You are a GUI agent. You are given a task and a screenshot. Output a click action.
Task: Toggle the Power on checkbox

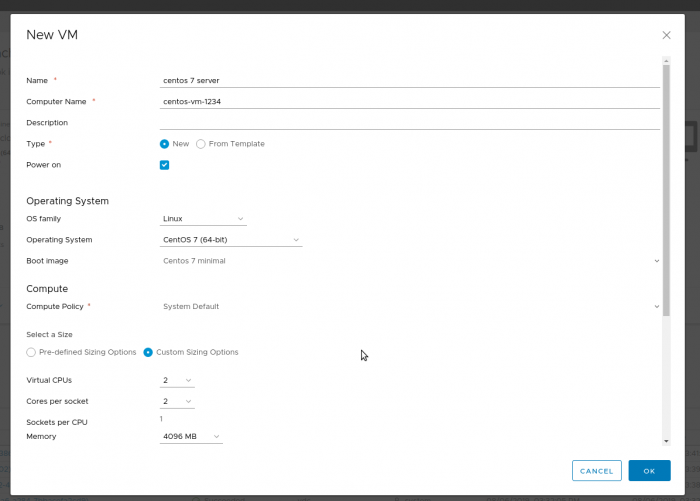tap(164, 165)
